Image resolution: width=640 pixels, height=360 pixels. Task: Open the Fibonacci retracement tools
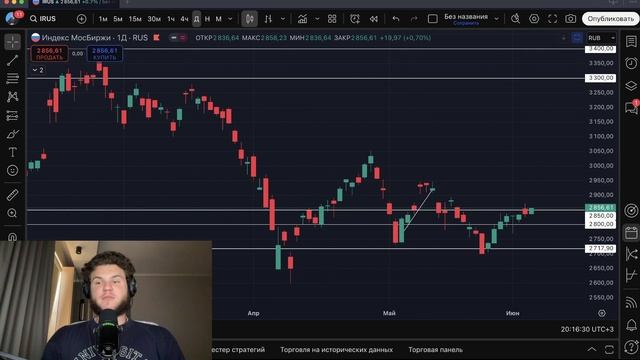[x=13, y=78]
